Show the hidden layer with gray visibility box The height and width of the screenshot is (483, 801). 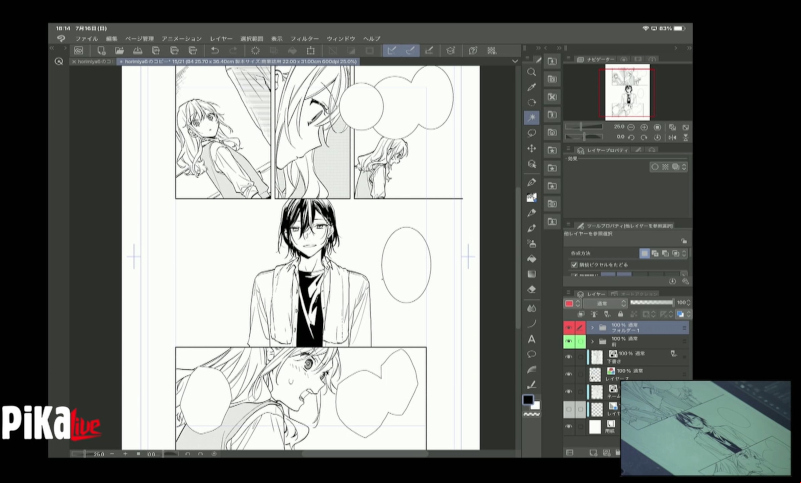click(569, 409)
